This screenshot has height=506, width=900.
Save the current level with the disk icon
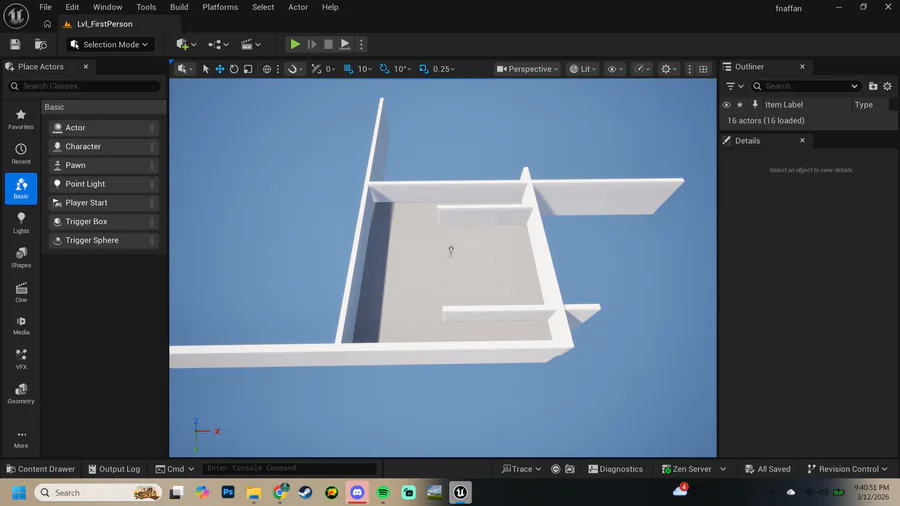[15, 44]
